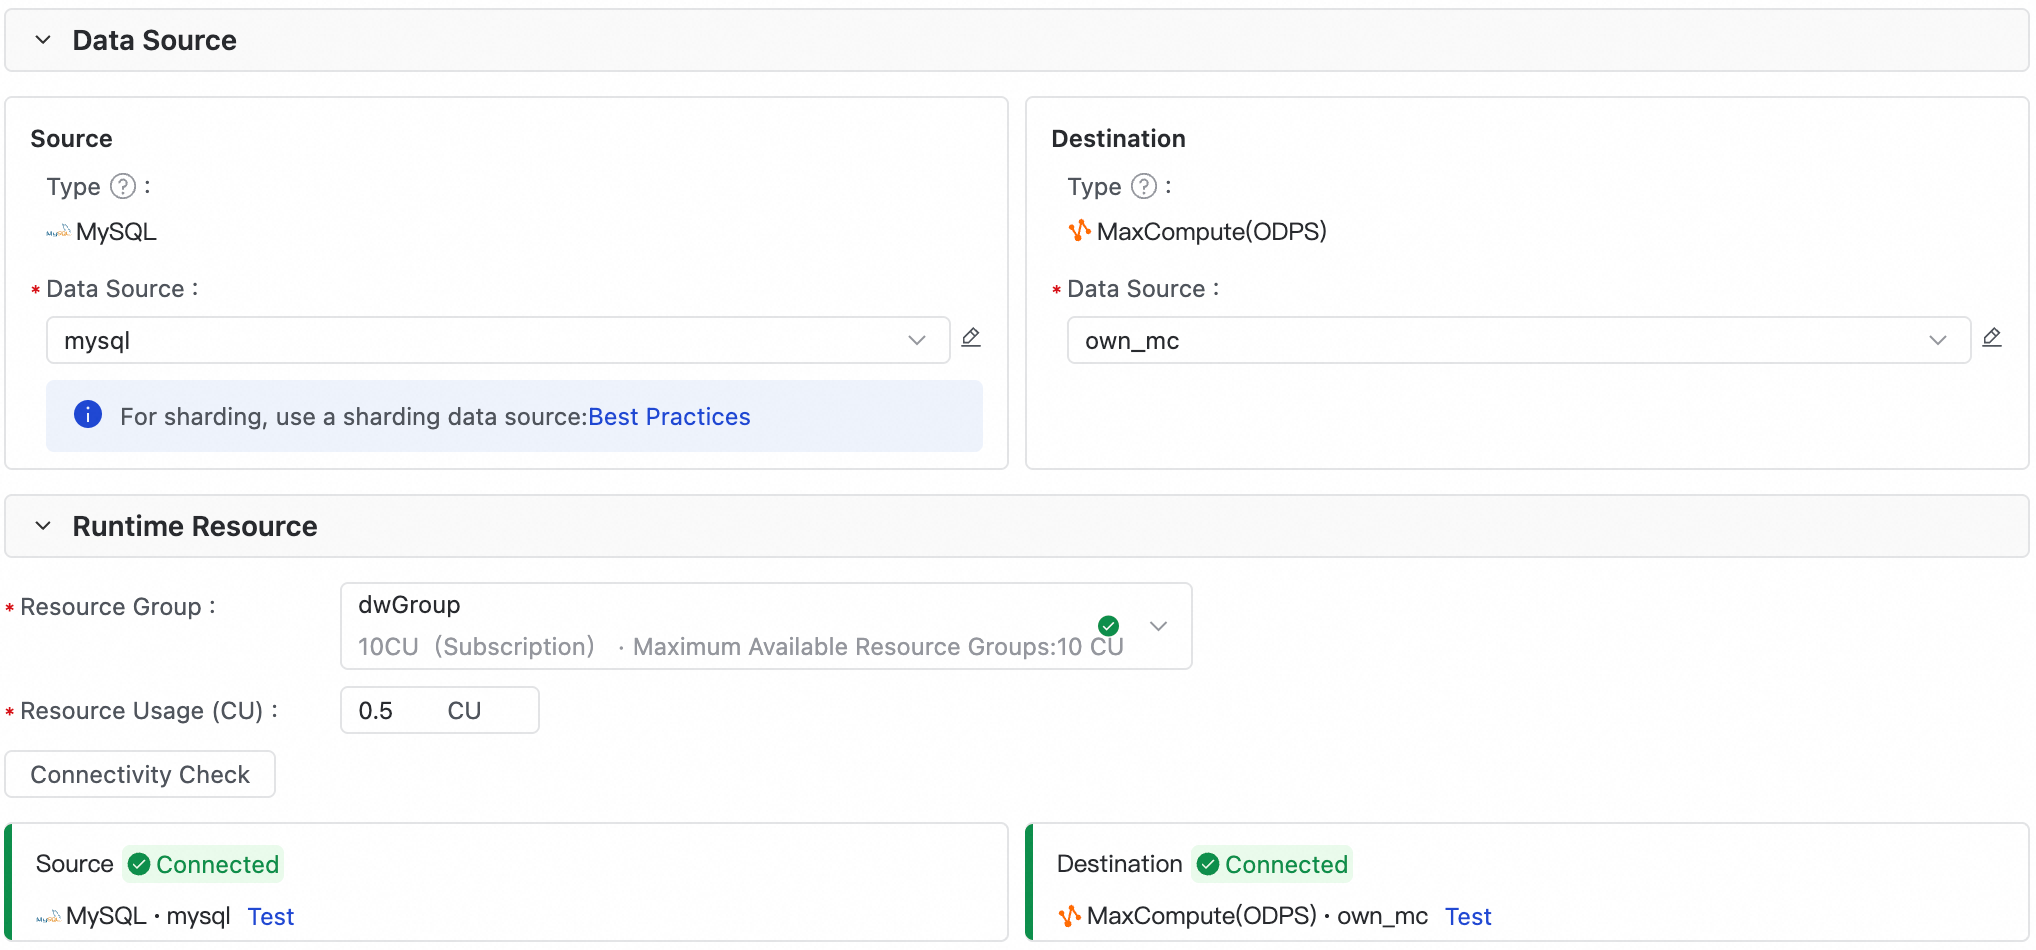Click the edit icon beside mysql source

970,338
